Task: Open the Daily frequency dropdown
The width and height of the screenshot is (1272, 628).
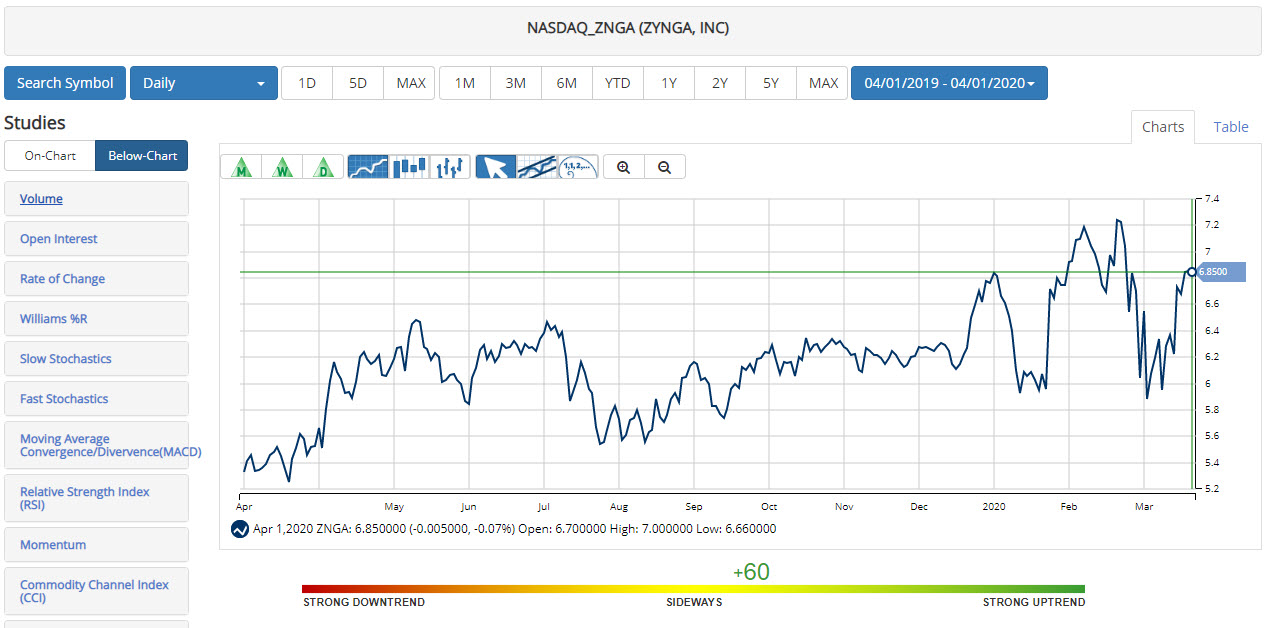Action: (204, 83)
